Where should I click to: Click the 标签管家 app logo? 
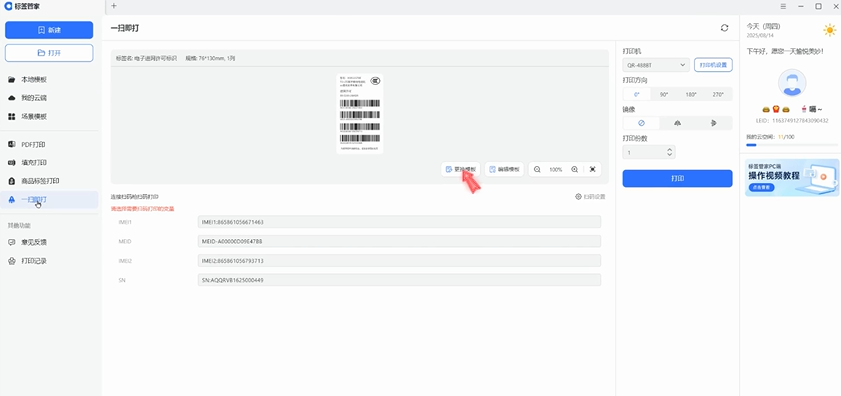coord(9,6)
